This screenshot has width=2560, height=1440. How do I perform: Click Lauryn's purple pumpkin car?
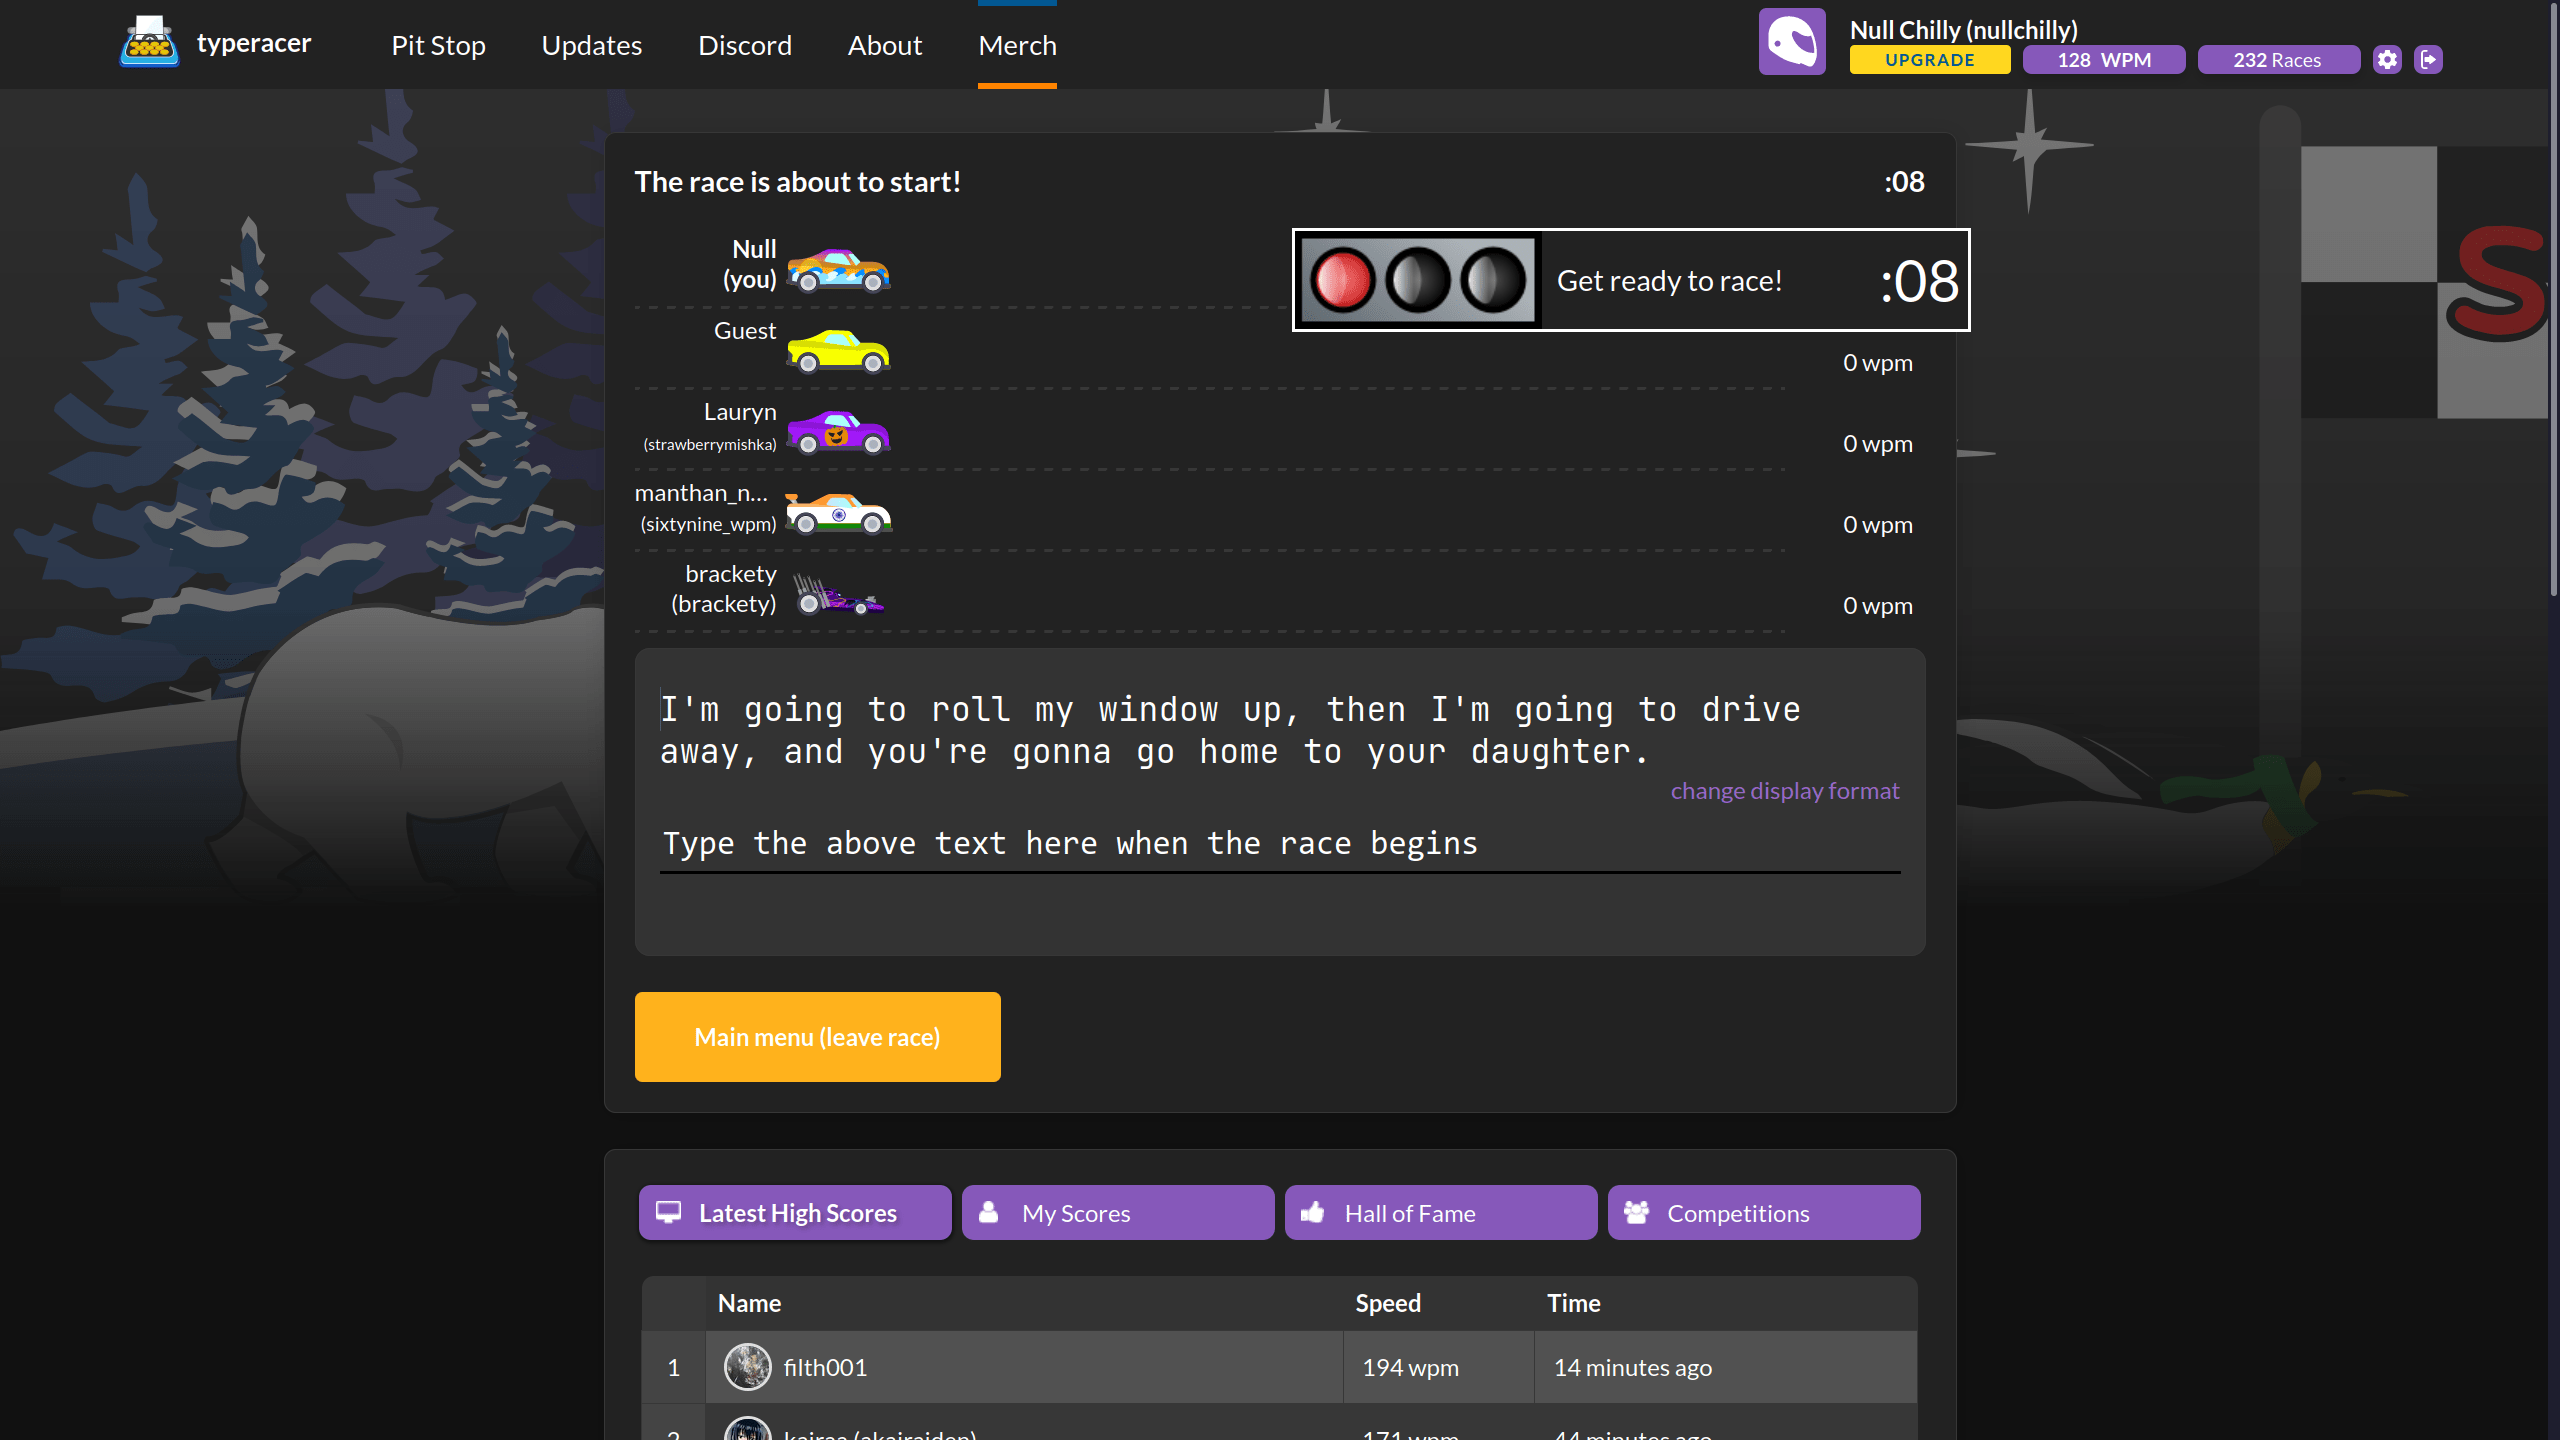pos(838,432)
